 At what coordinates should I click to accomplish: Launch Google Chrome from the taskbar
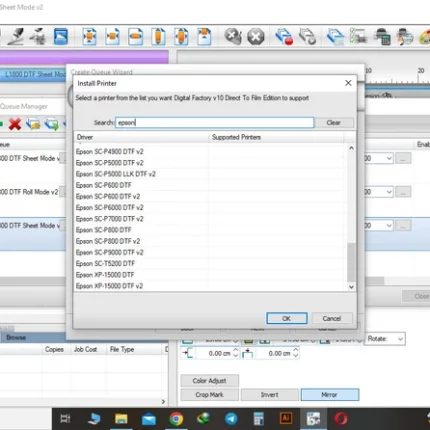click(176, 419)
